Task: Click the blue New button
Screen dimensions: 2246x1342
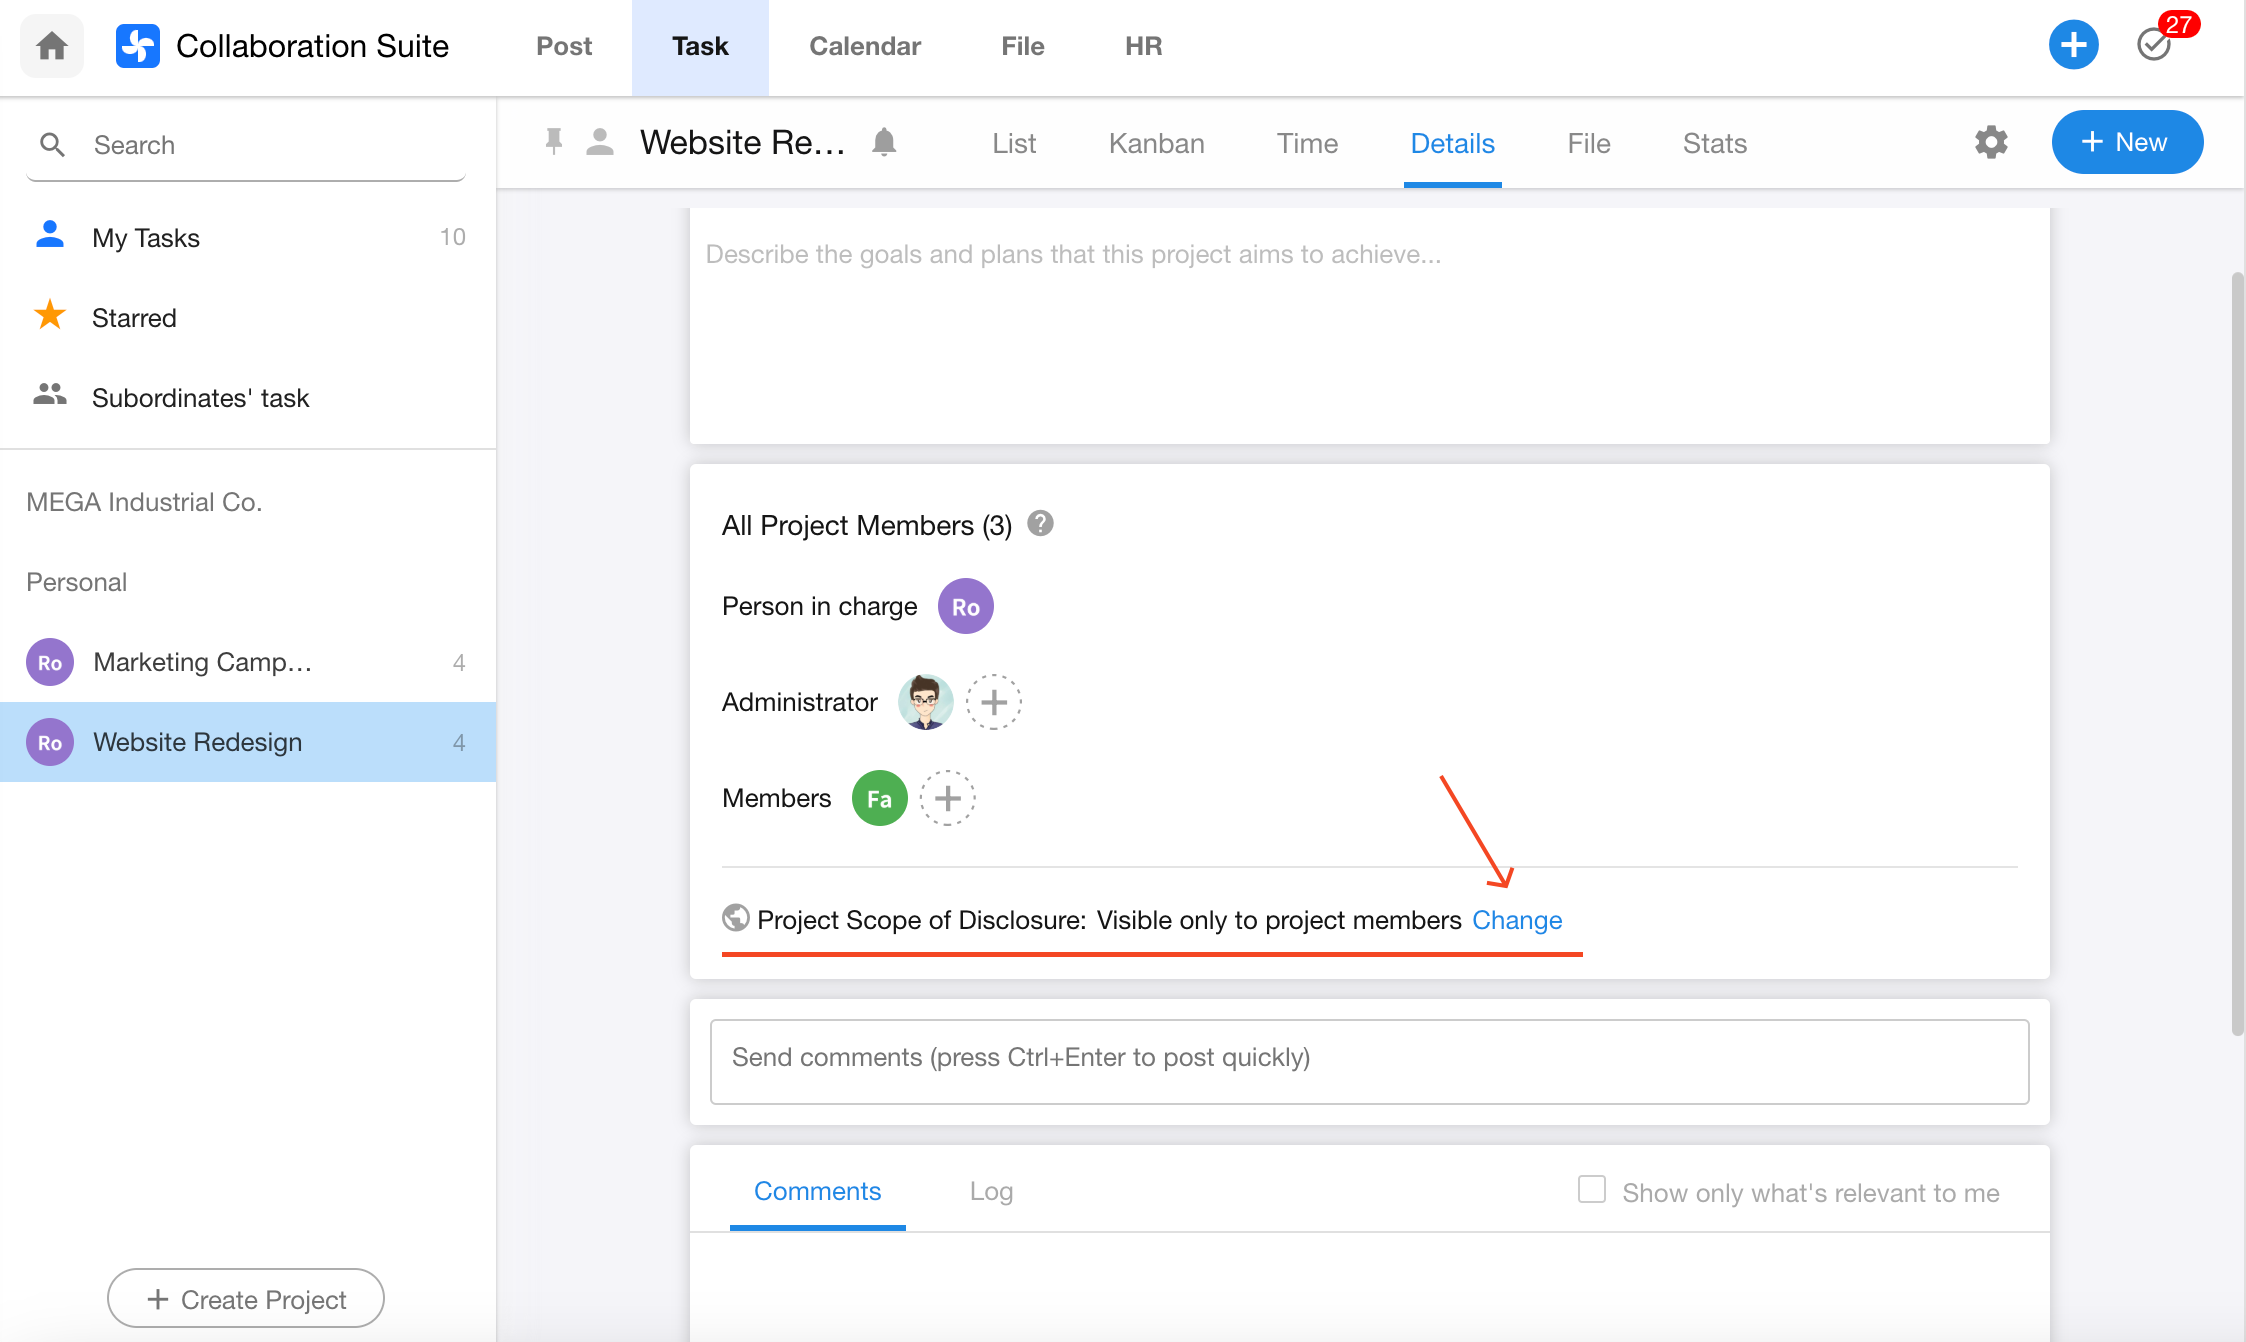Action: [2126, 142]
